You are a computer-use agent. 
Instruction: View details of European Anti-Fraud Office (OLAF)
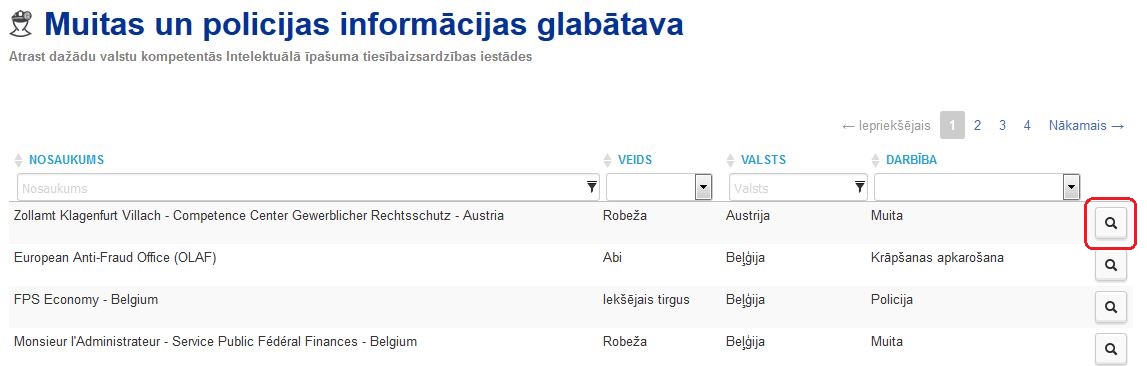coord(1110,265)
